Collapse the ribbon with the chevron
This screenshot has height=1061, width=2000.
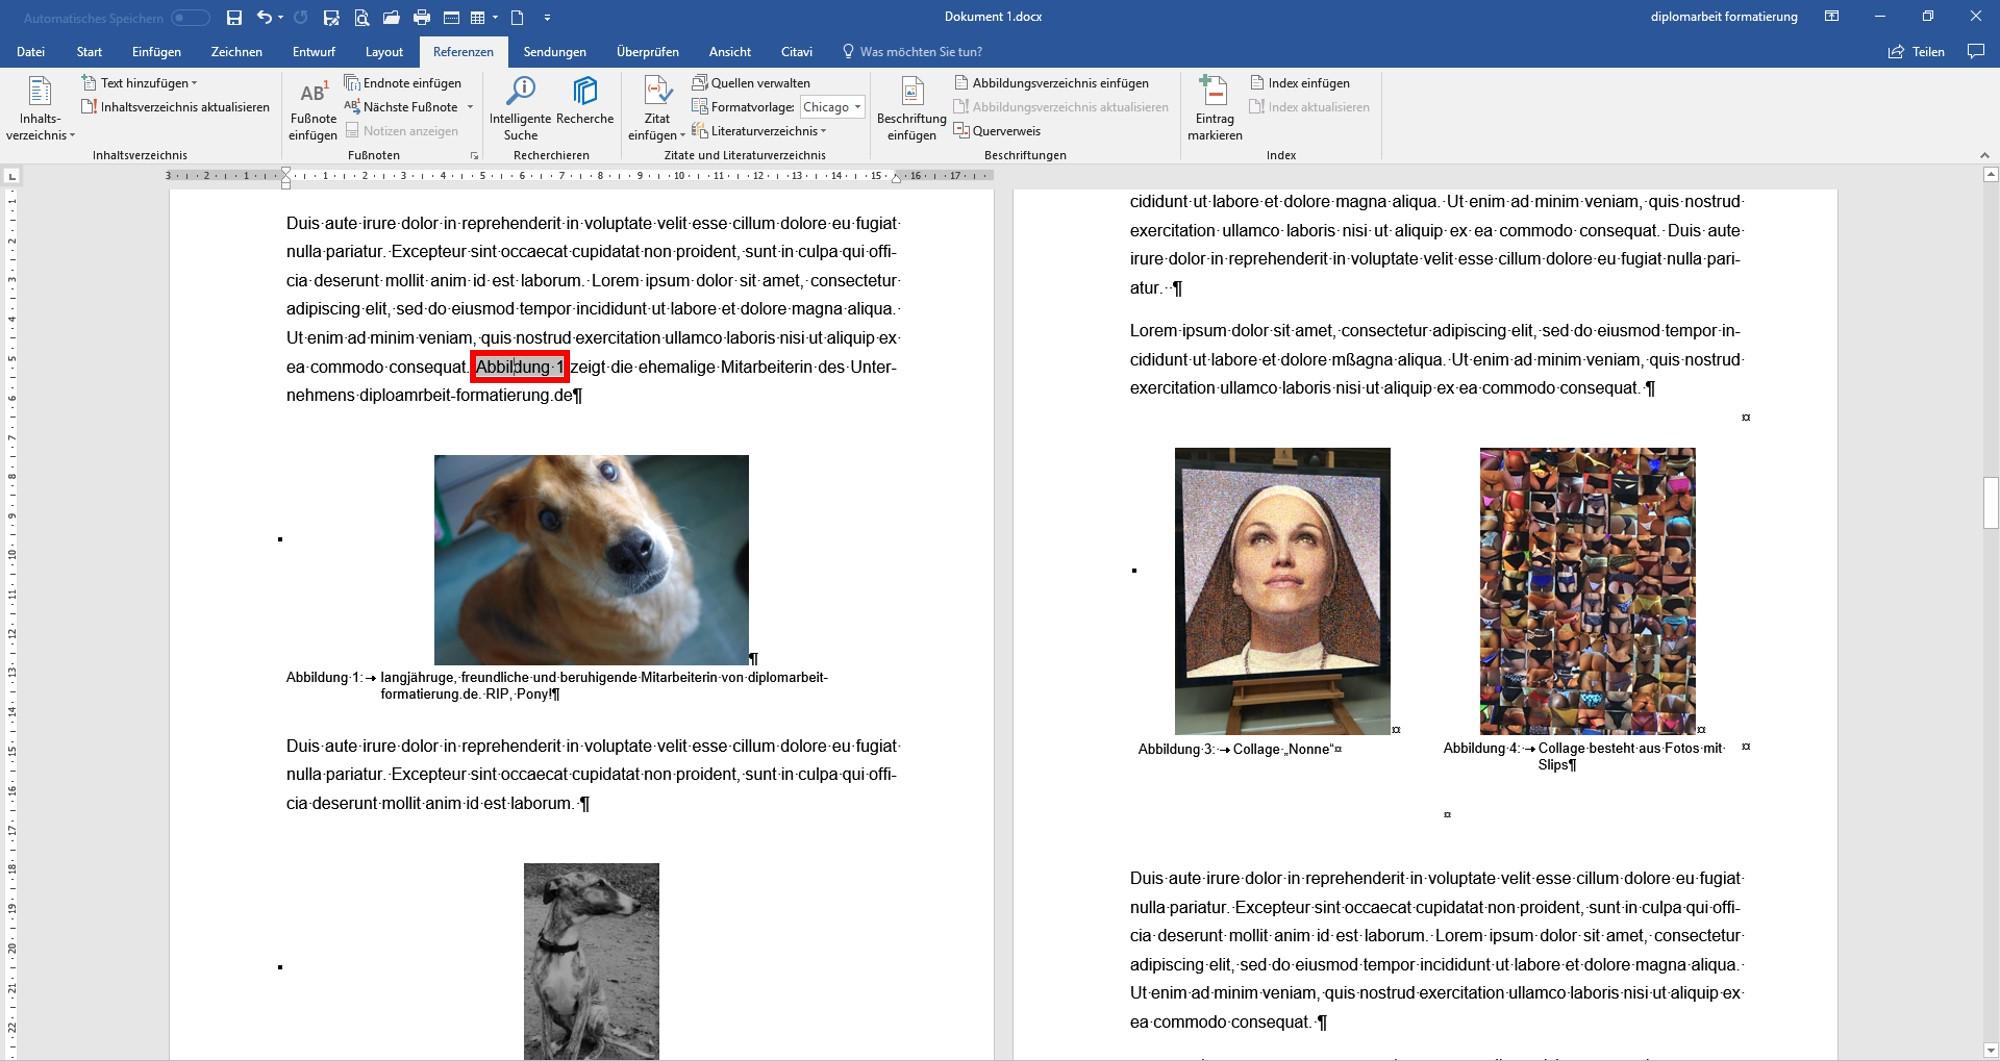1985,155
